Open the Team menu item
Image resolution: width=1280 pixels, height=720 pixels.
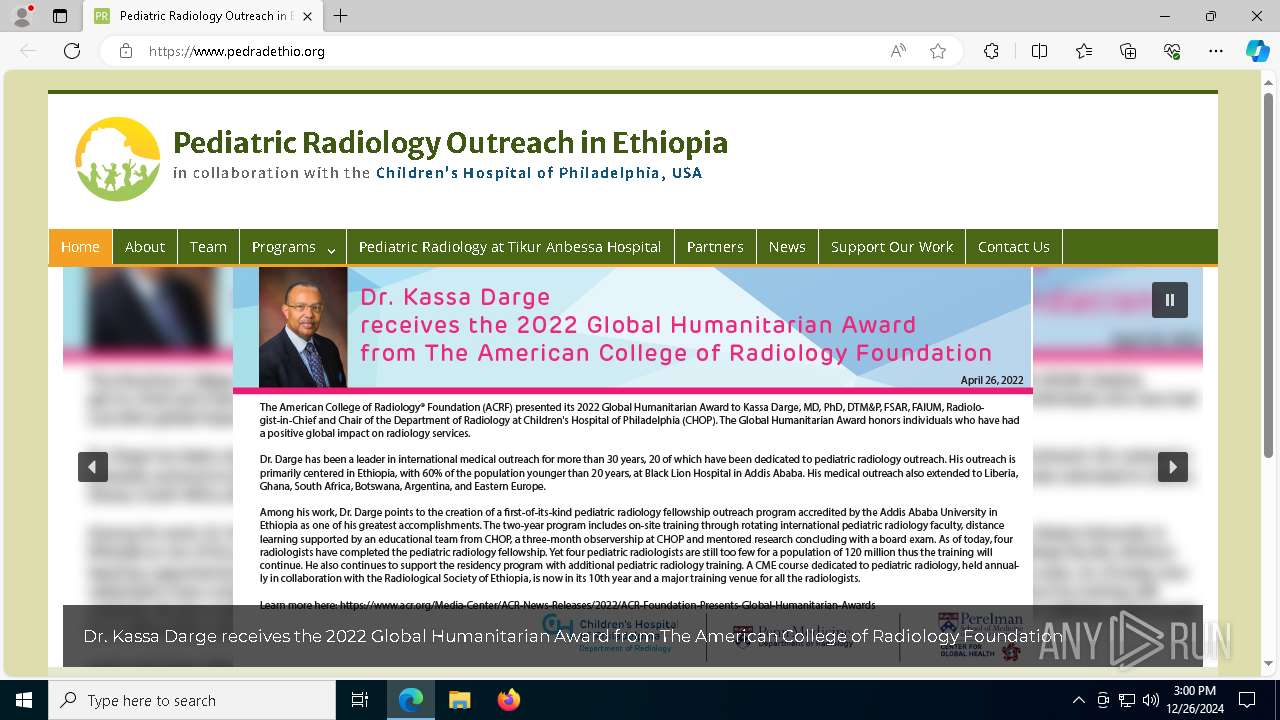208,247
